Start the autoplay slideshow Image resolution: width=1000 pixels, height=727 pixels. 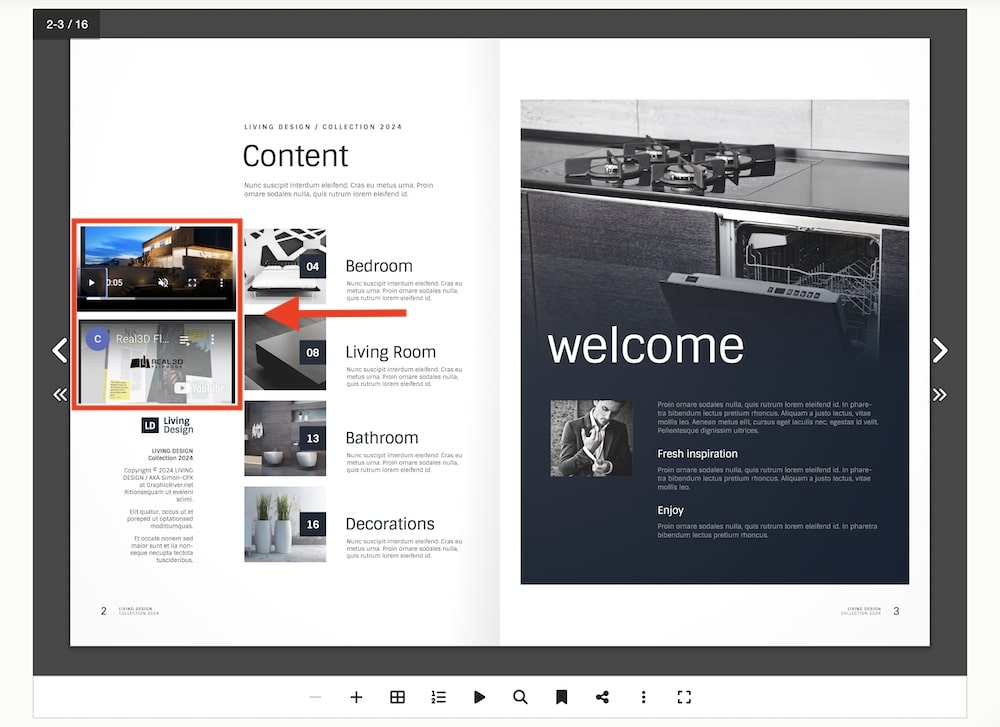tap(479, 697)
